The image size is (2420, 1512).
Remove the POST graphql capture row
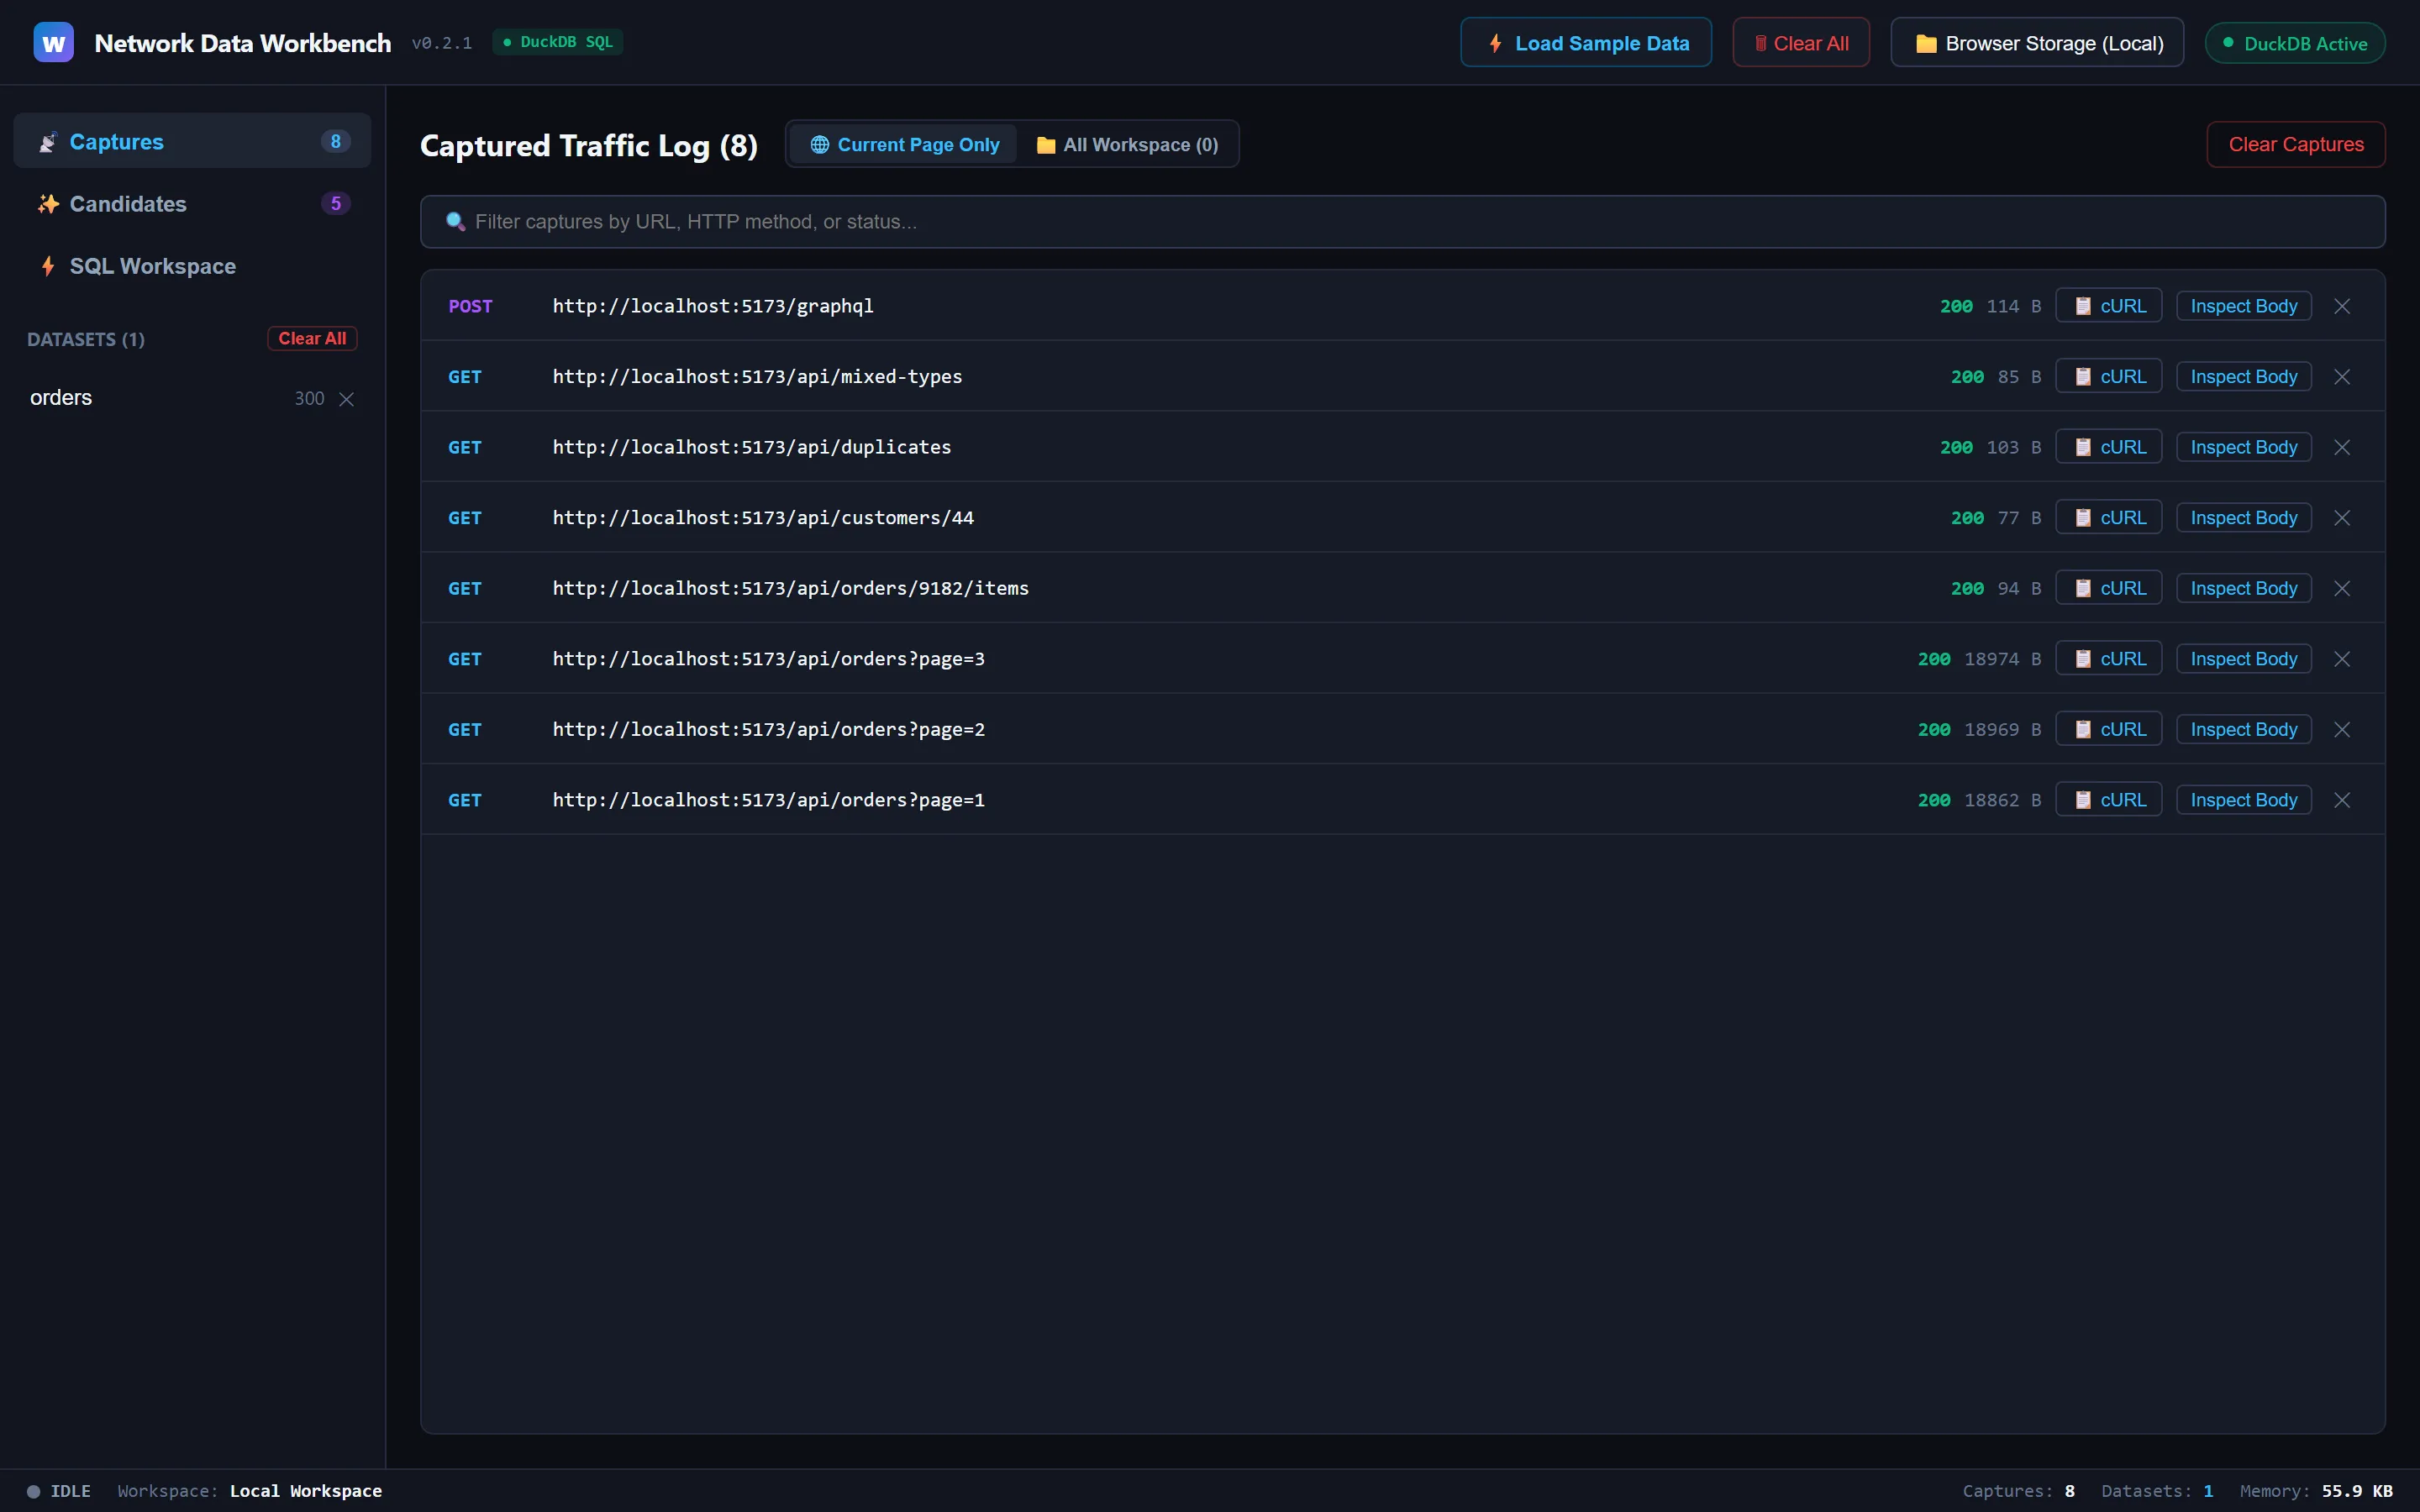(x=2342, y=306)
